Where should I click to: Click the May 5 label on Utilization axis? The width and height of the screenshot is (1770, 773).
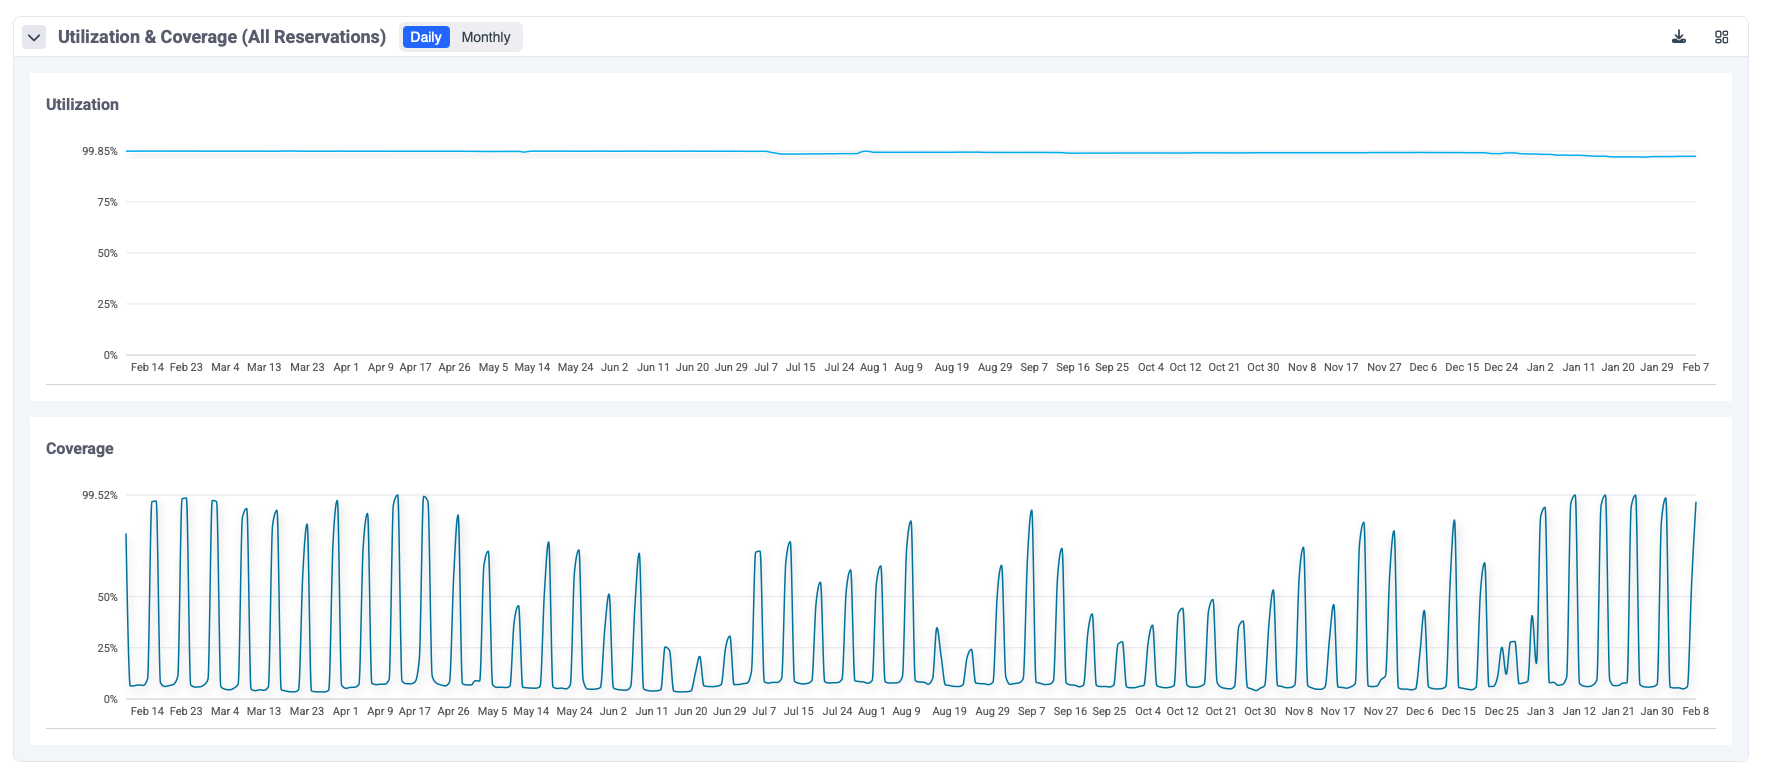[x=493, y=367]
